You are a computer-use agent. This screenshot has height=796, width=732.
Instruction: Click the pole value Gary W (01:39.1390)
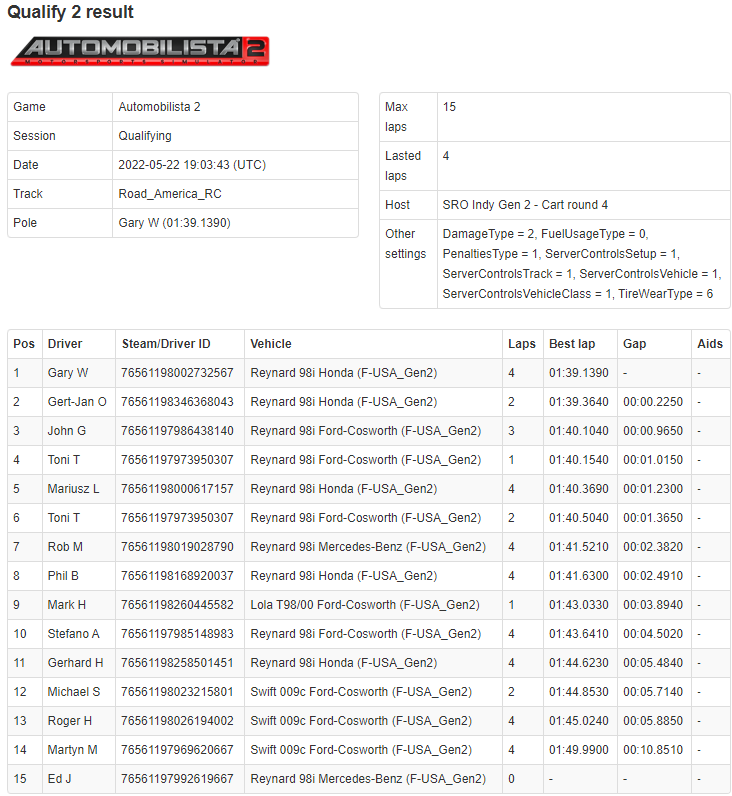175,223
